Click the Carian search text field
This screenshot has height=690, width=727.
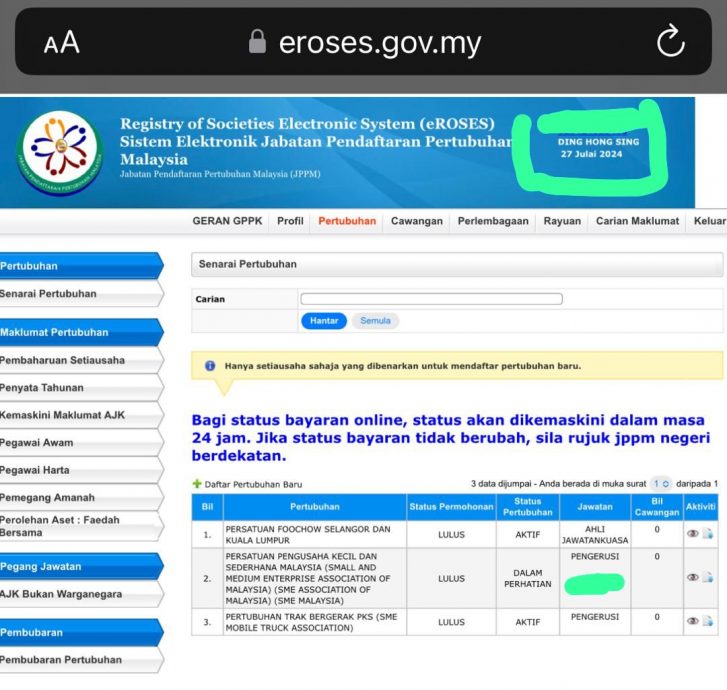pos(431,299)
